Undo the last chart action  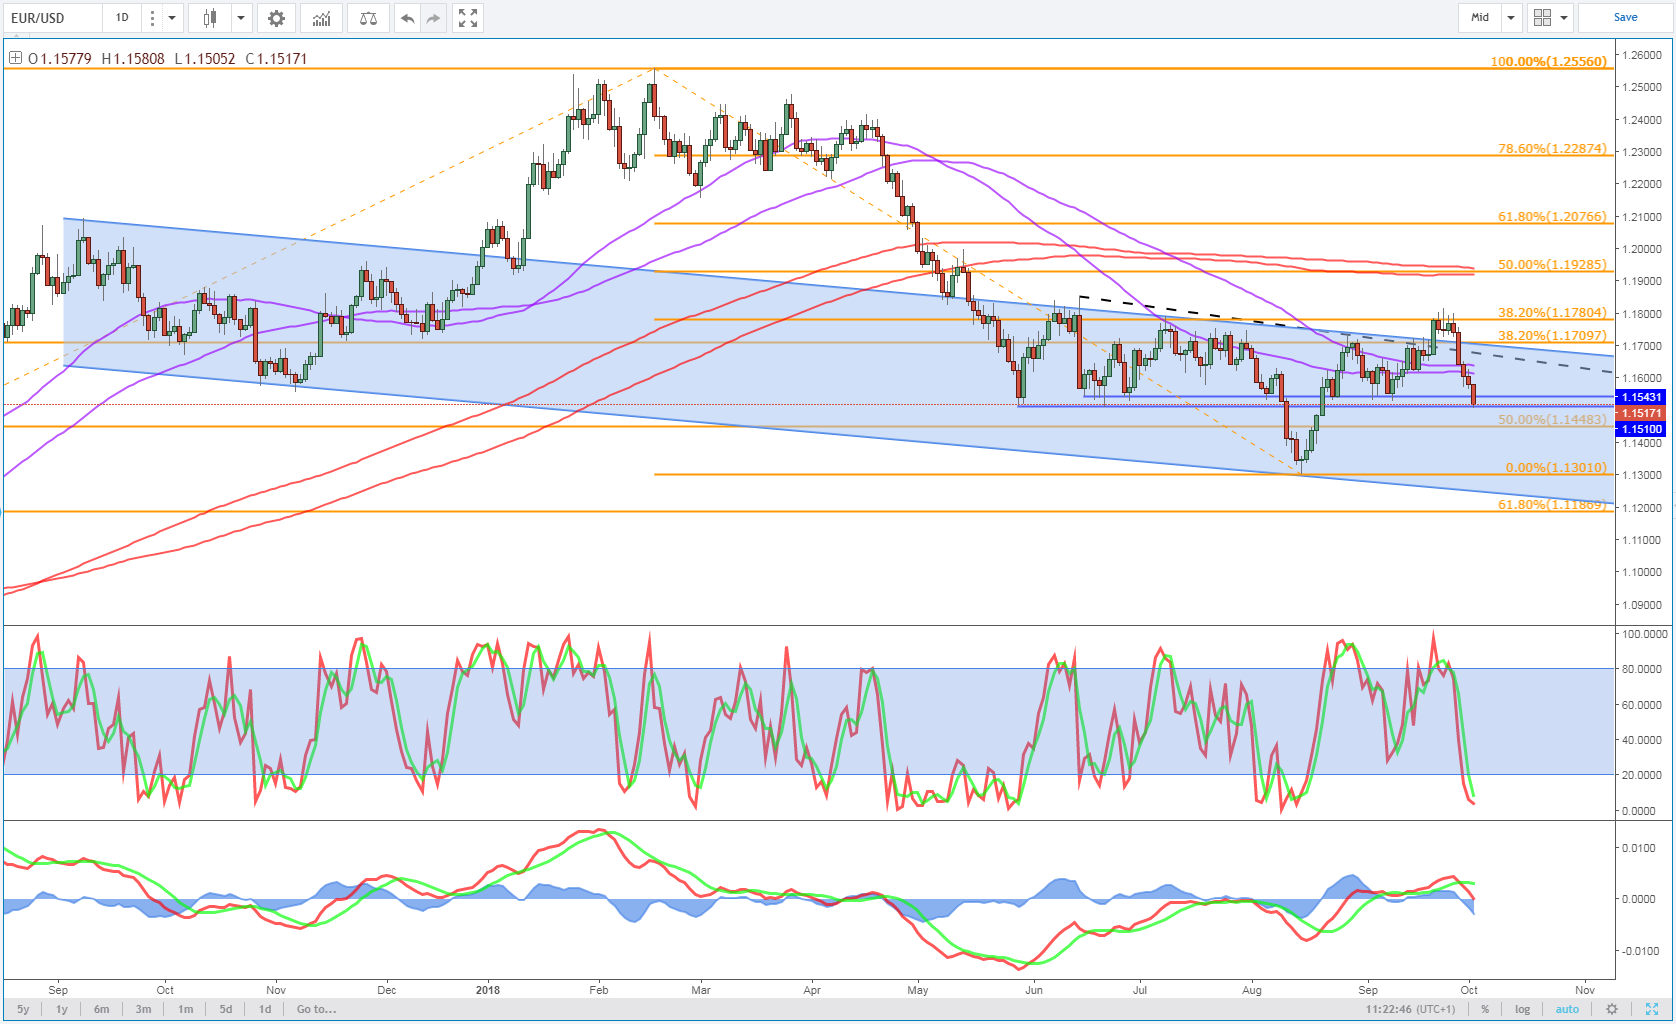(x=408, y=18)
